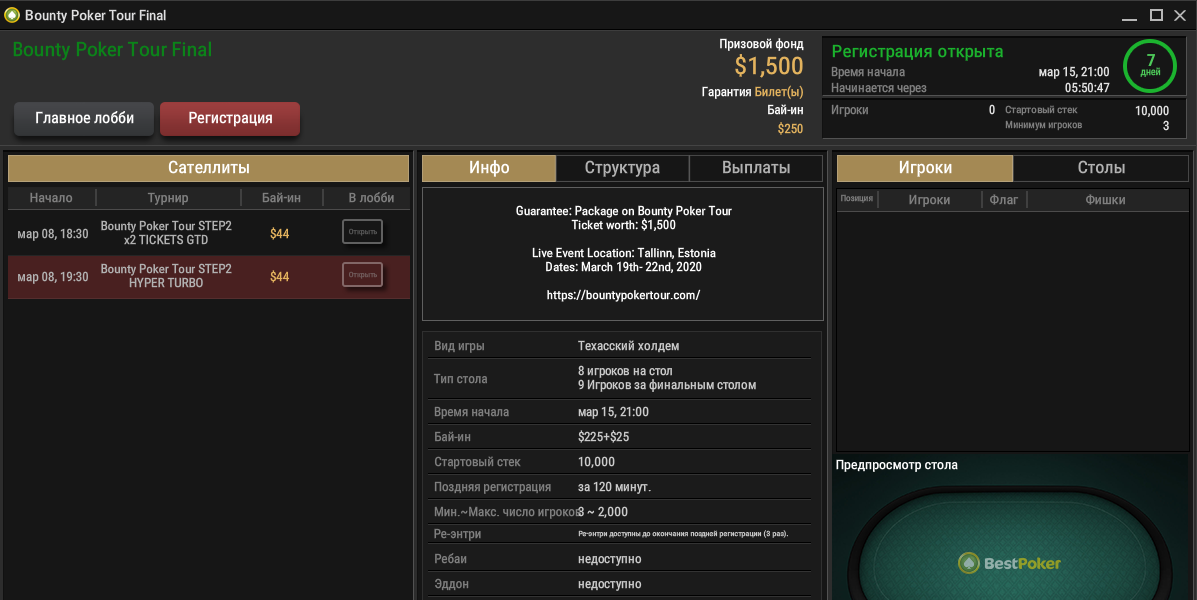
Task: Follow the bountypokertour.com link
Action: click(x=623, y=295)
